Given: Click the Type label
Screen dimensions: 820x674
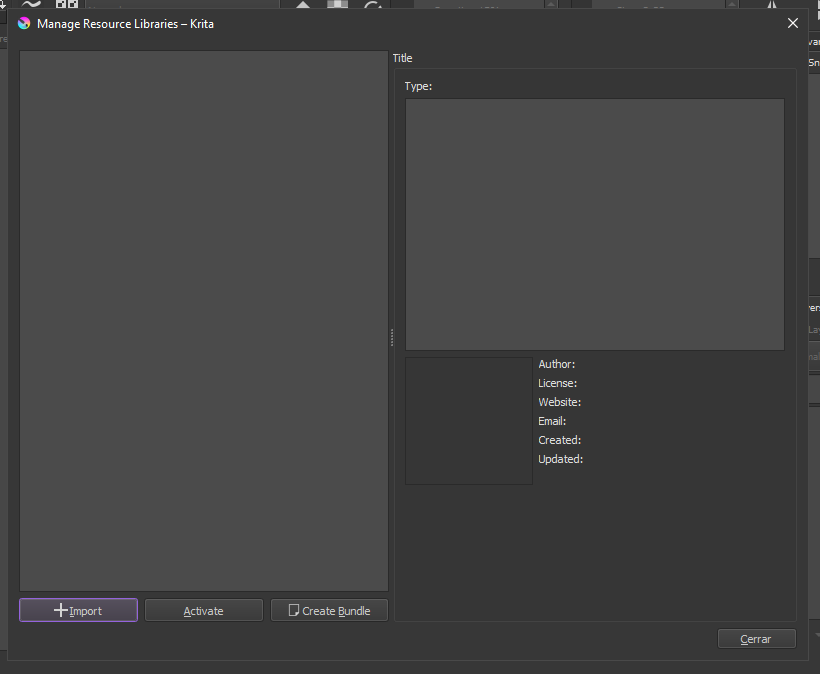Looking at the screenshot, I should [418, 86].
